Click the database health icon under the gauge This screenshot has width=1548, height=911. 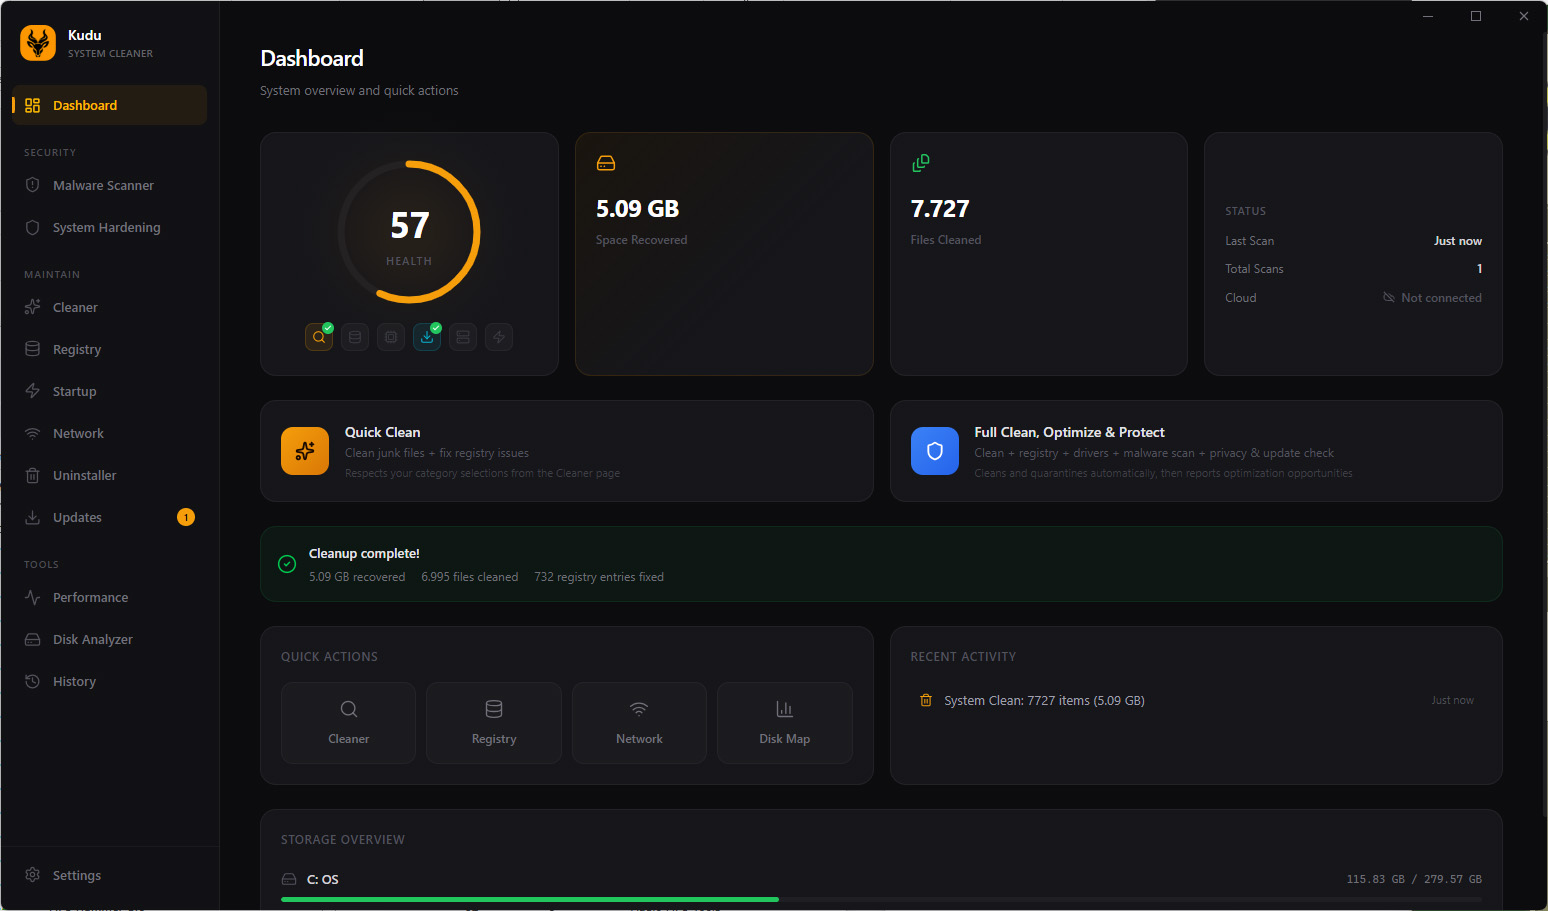point(355,338)
